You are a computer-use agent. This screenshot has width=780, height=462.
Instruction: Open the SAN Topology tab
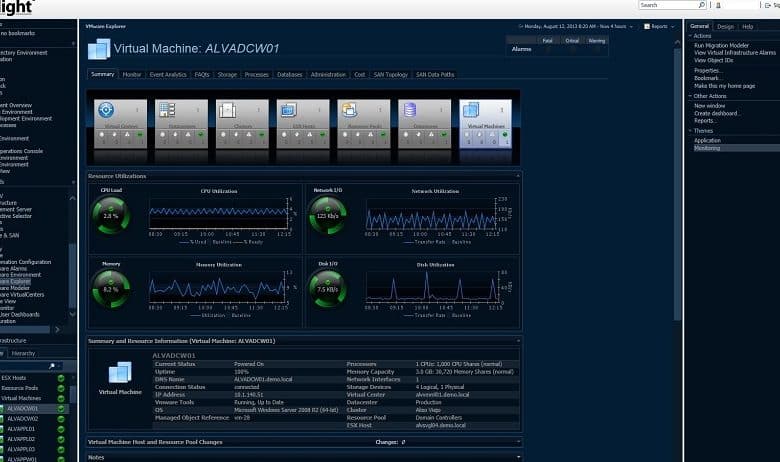(x=390, y=75)
